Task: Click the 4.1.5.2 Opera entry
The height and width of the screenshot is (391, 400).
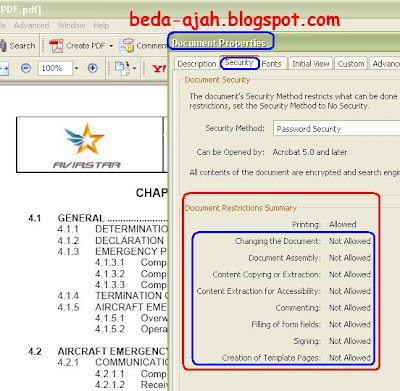Action: pyautogui.click(x=131, y=329)
